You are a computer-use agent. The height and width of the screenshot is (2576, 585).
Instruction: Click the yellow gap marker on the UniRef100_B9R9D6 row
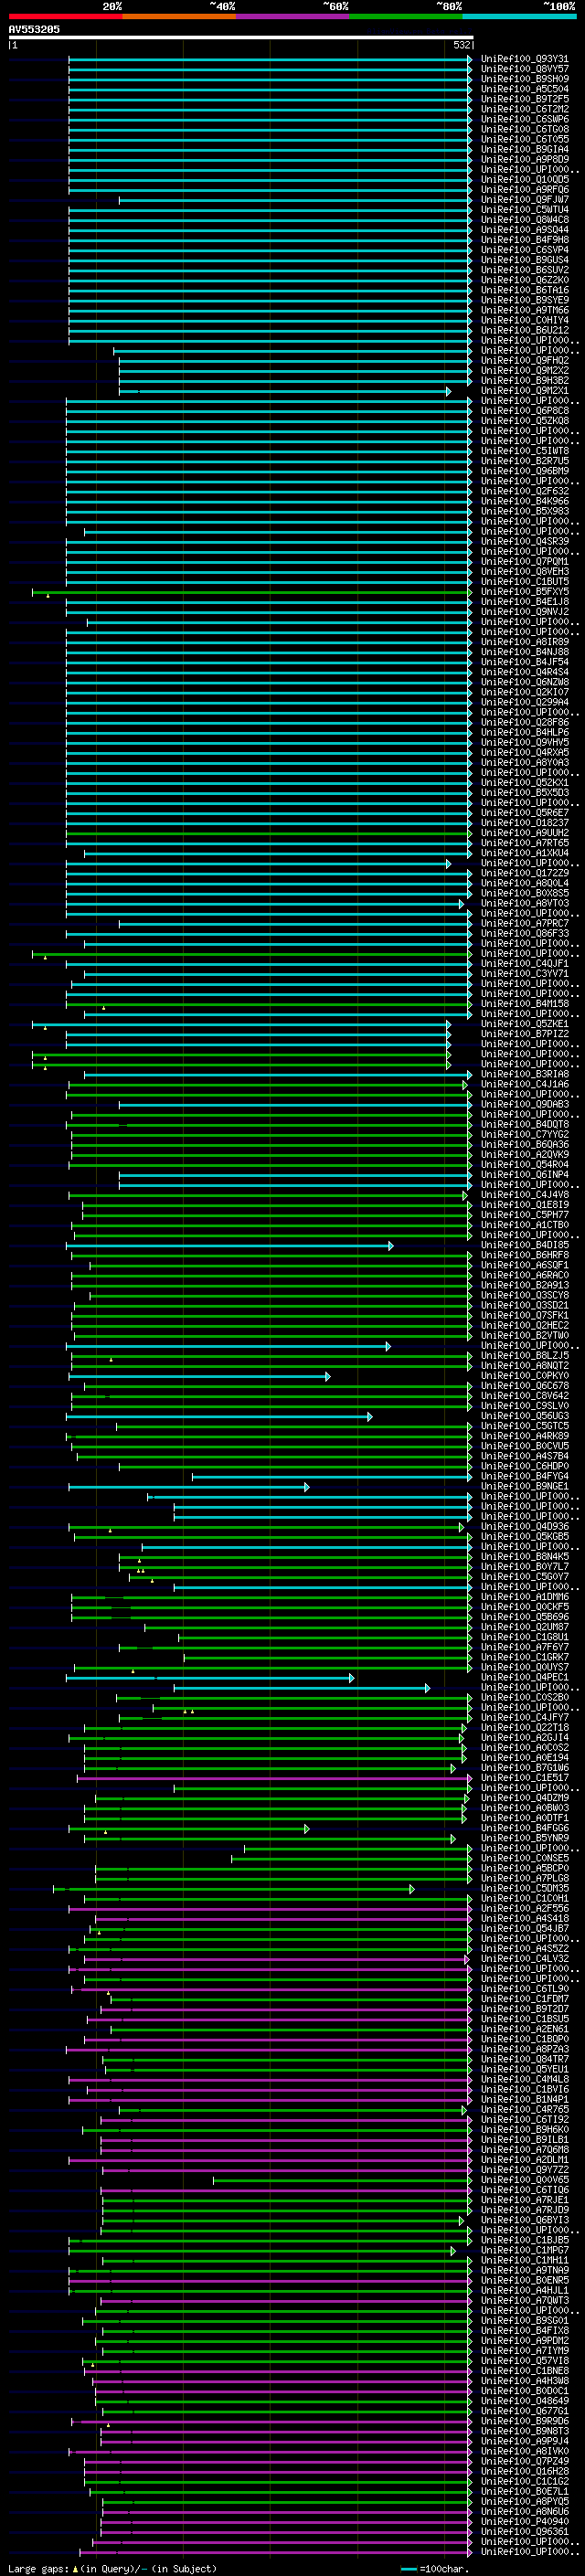(x=108, y=2425)
